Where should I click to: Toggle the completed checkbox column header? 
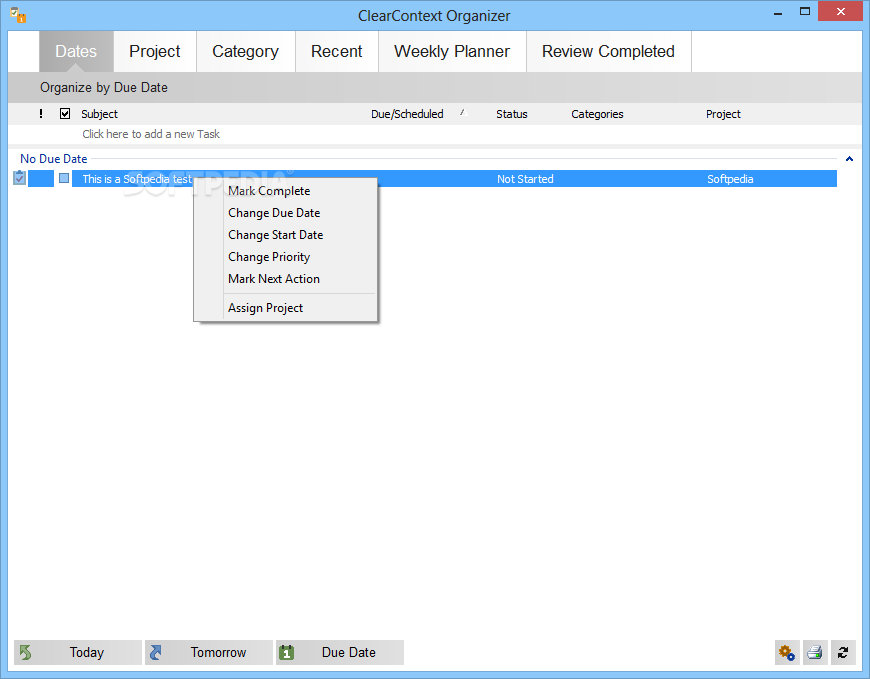pos(65,114)
